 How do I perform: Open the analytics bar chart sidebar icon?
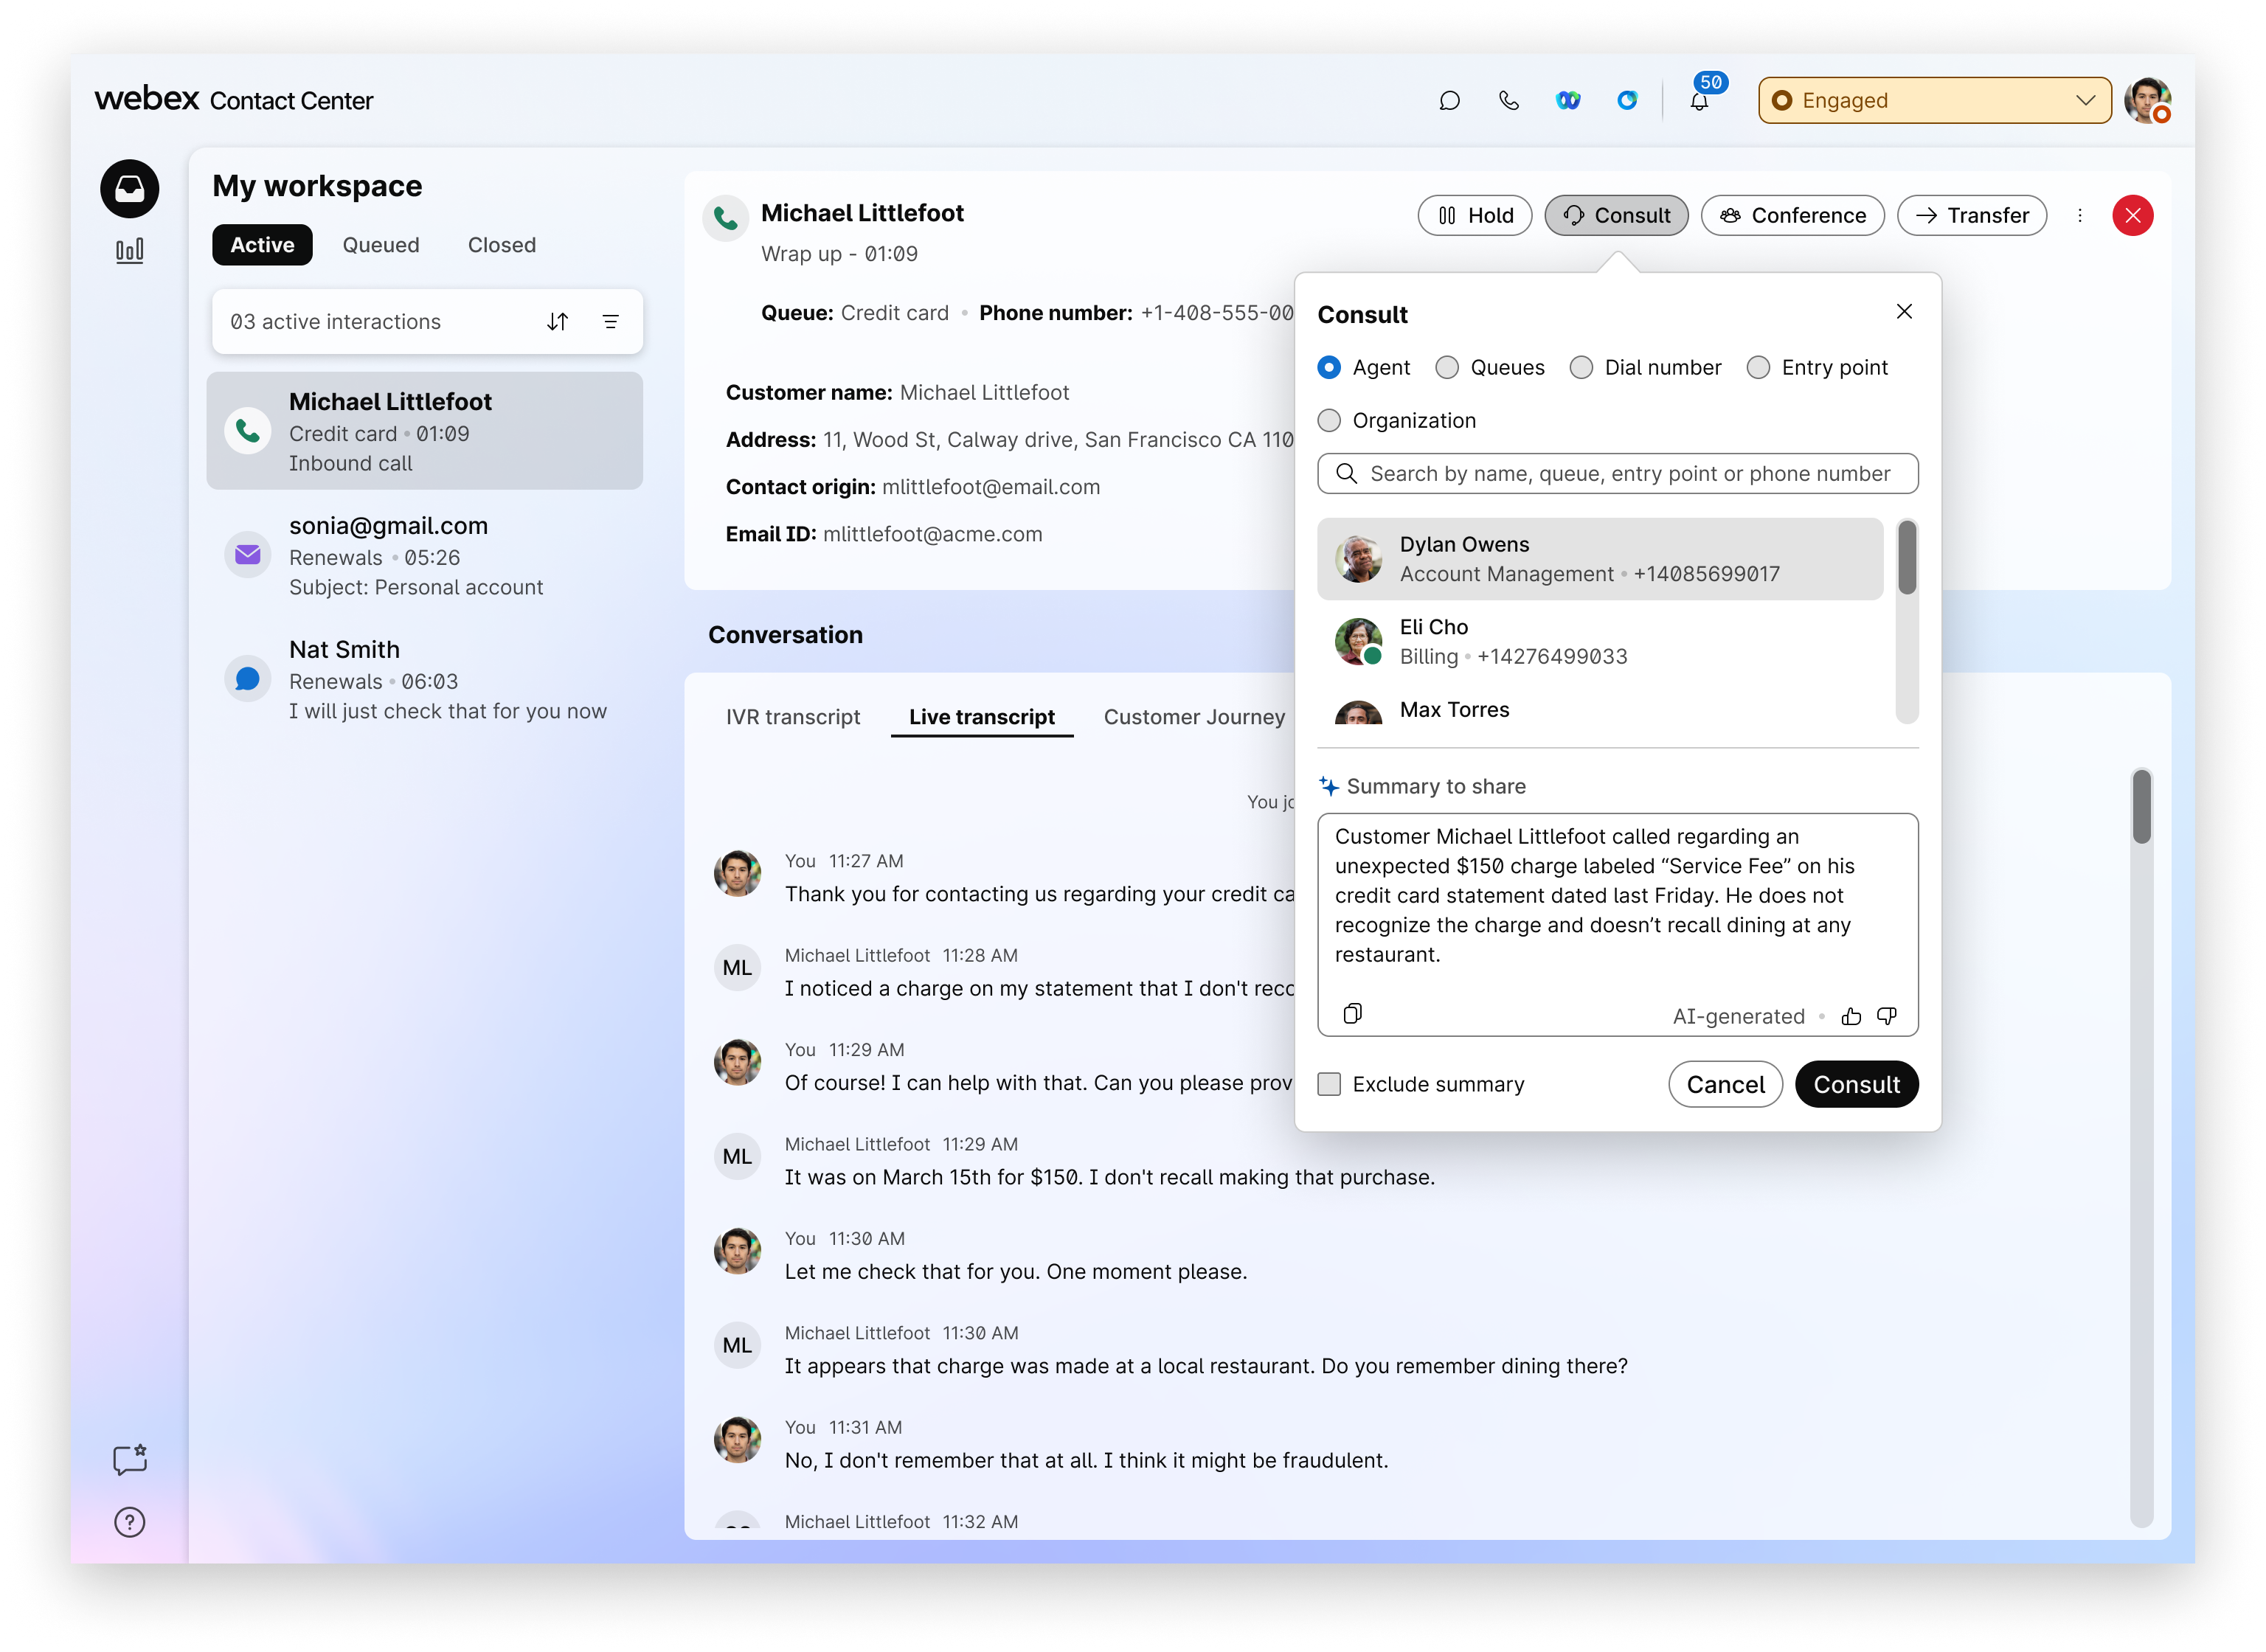[x=129, y=250]
